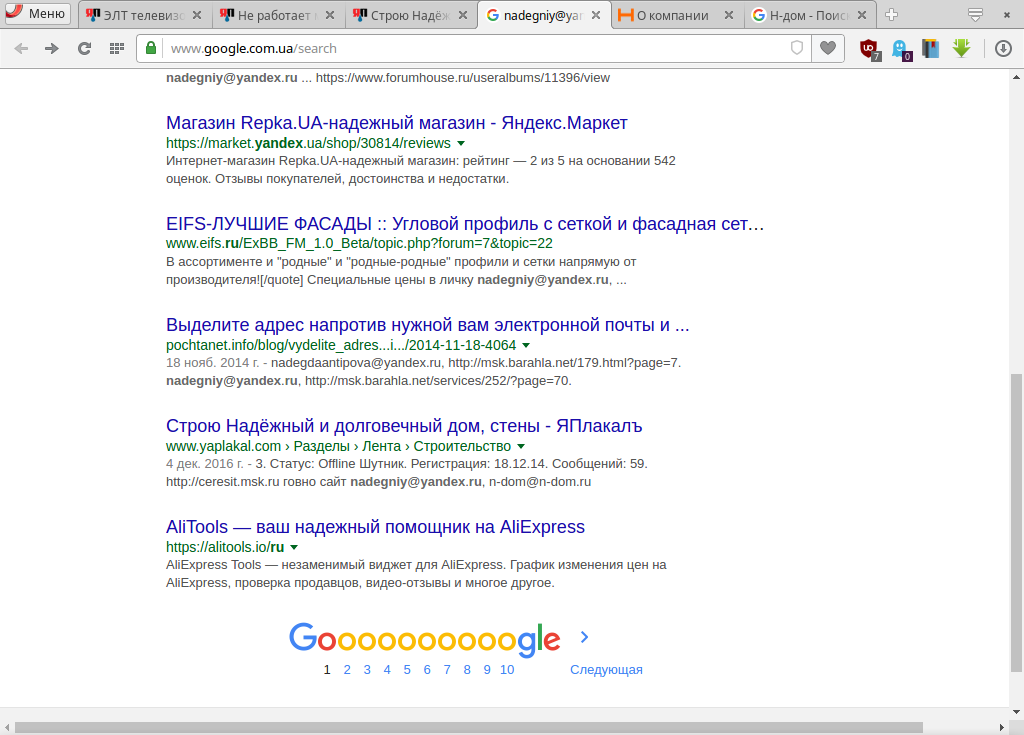Click the blue book extension icon
The width and height of the screenshot is (1024, 735).
pyautogui.click(x=931, y=48)
